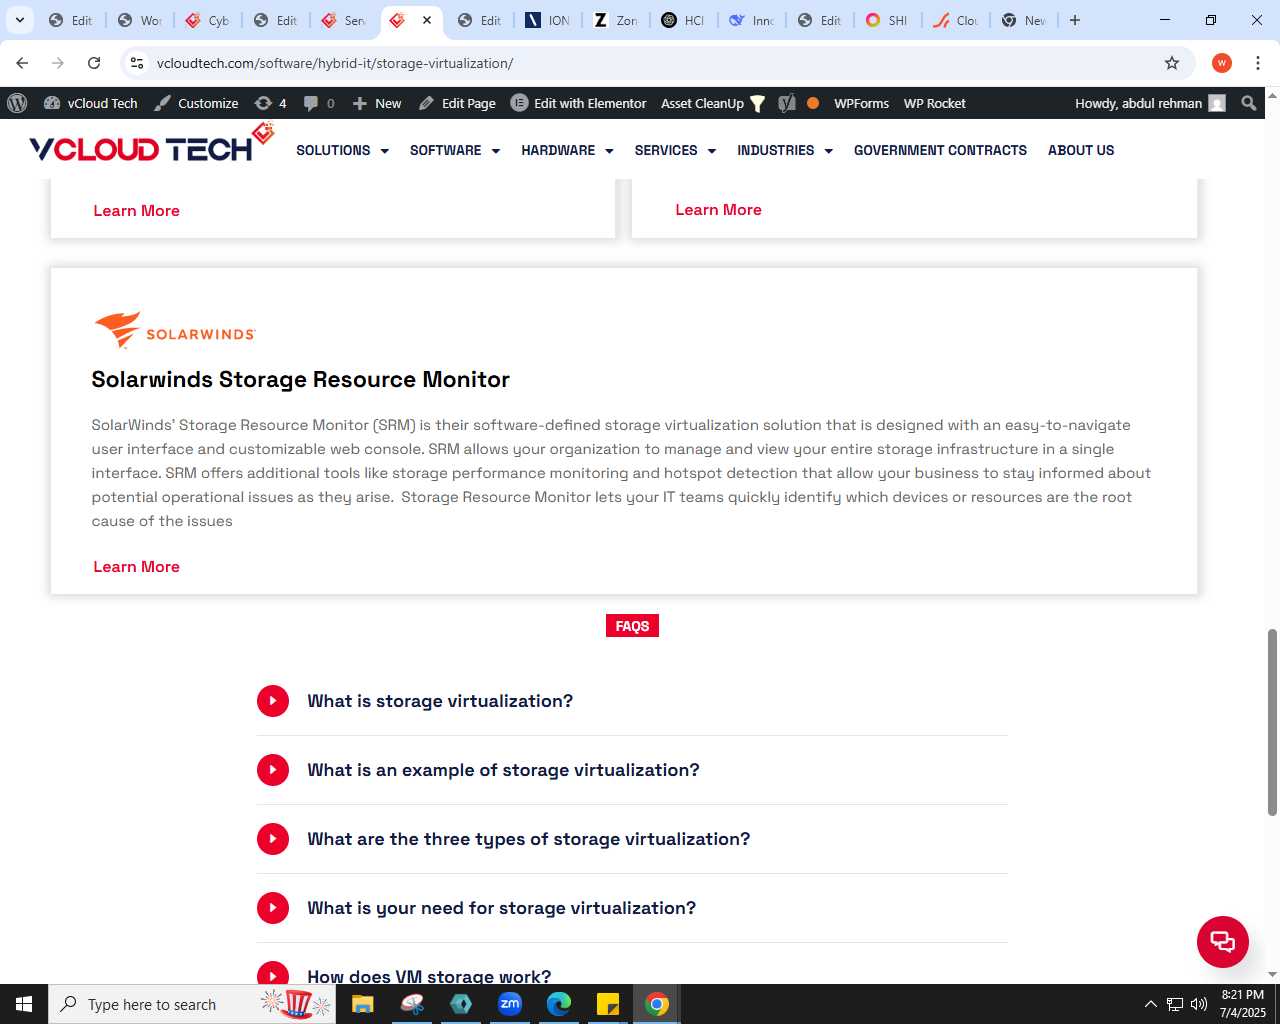This screenshot has width=1280, height=1024.
Task: Open Sticky Notes from taskbar
Action: click(x=608, y=1004)
